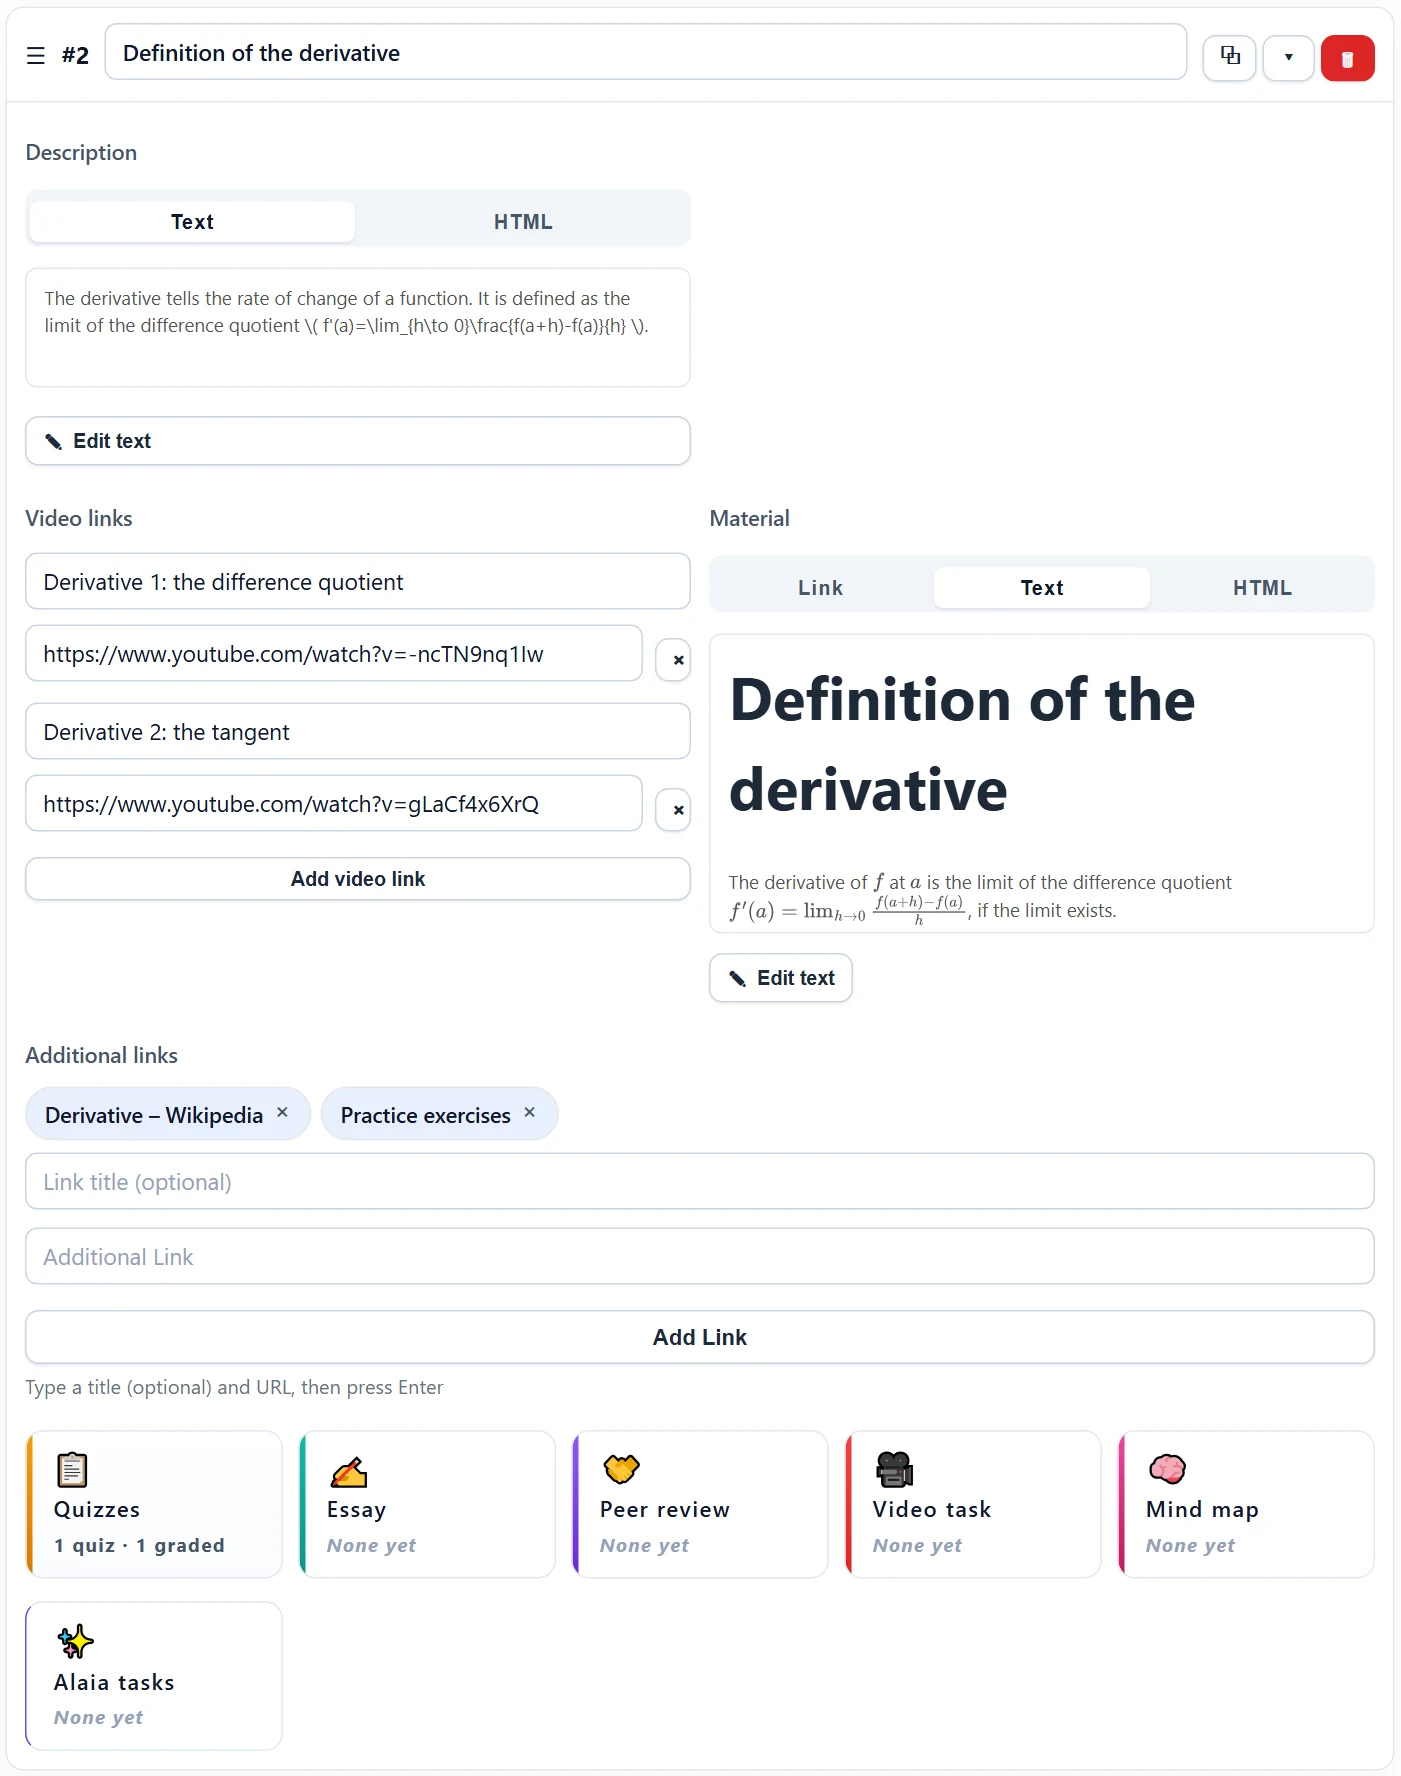The width and height of the screenshot is (1401, 1776).
Task: Remove the 'Derivative – Wikipedia' link chip
Action: tap(283, 1112)
